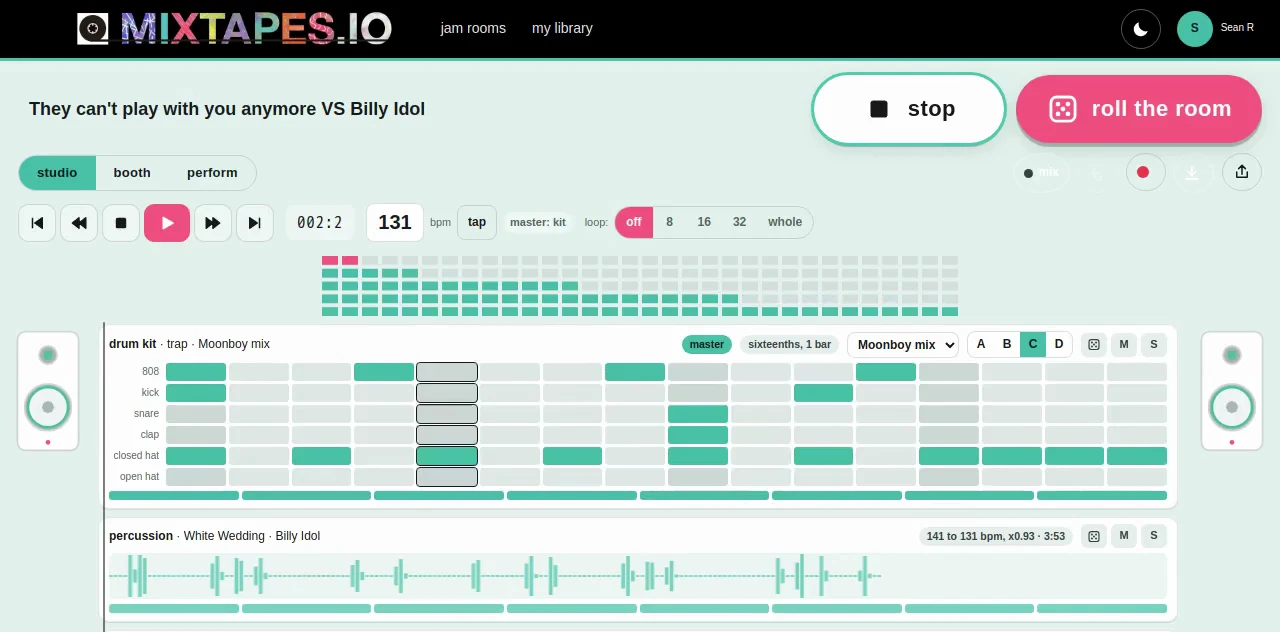Select drum pattern variation A

point(981,344)
